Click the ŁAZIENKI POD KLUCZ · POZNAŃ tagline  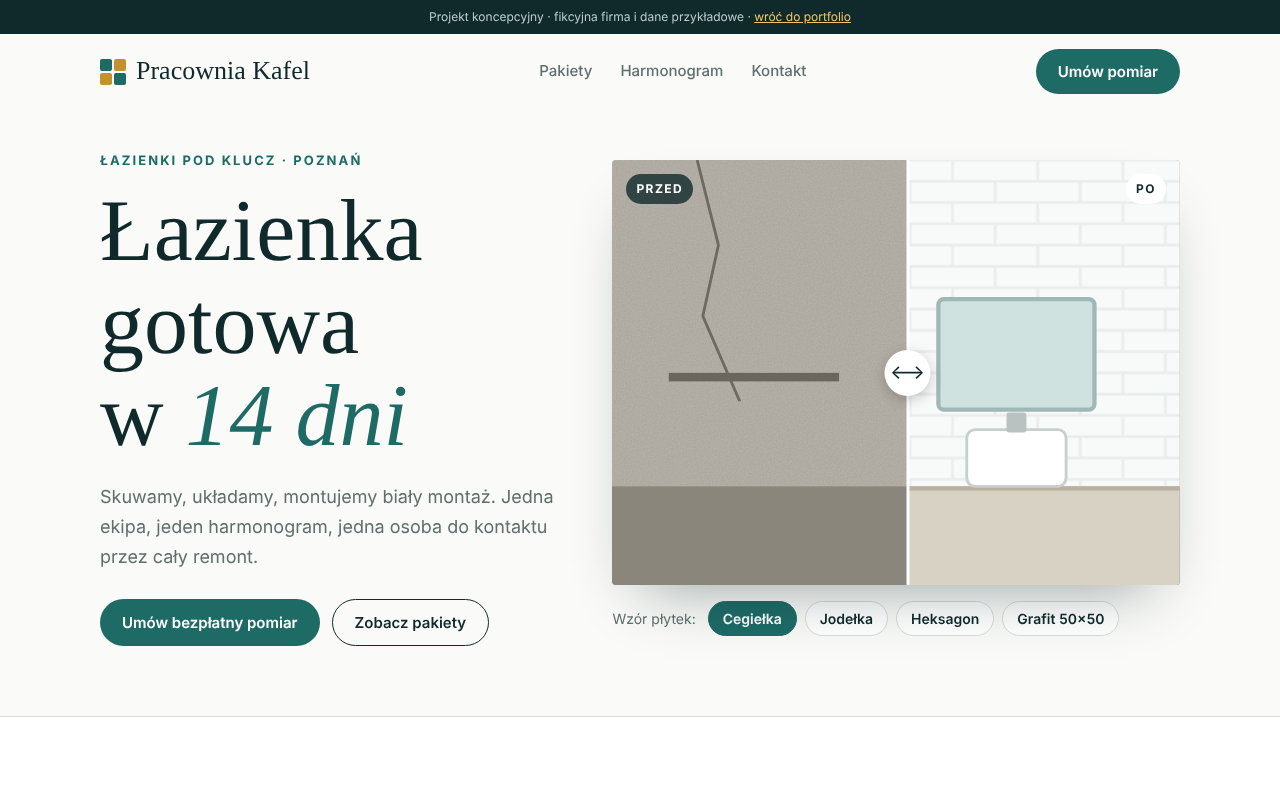point(231,160)
